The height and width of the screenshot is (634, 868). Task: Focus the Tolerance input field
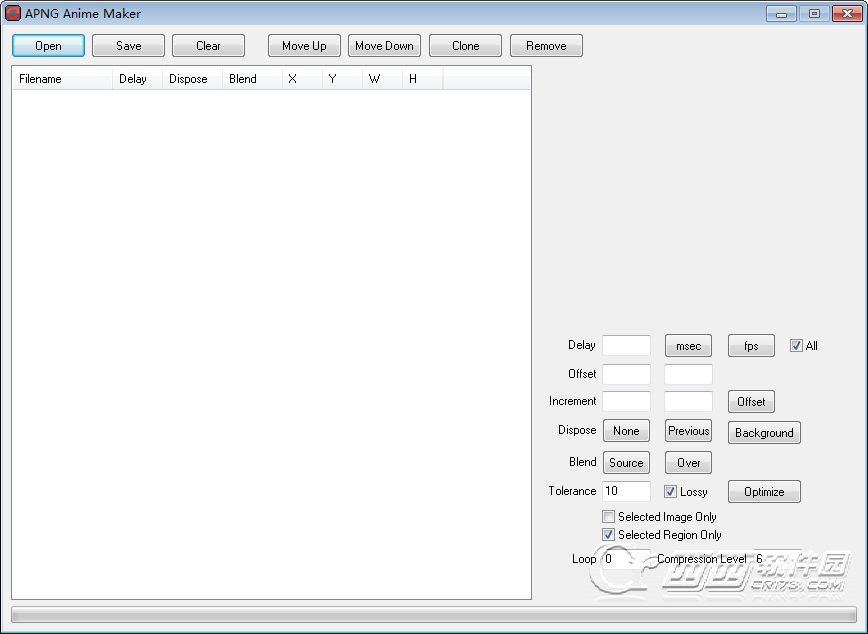click(x=626, y=491)
